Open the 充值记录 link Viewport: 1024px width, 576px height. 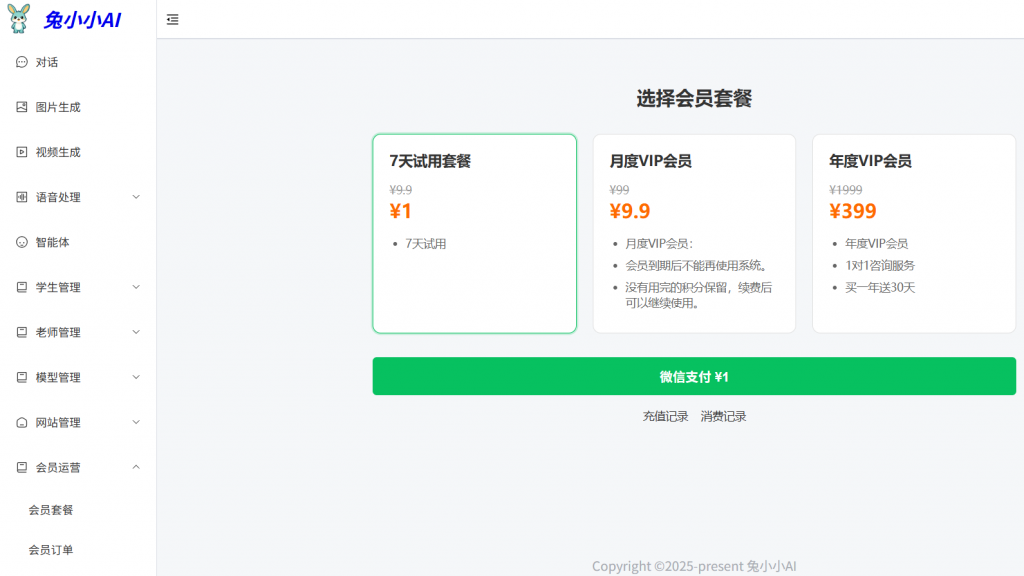[x=665, y=416]
